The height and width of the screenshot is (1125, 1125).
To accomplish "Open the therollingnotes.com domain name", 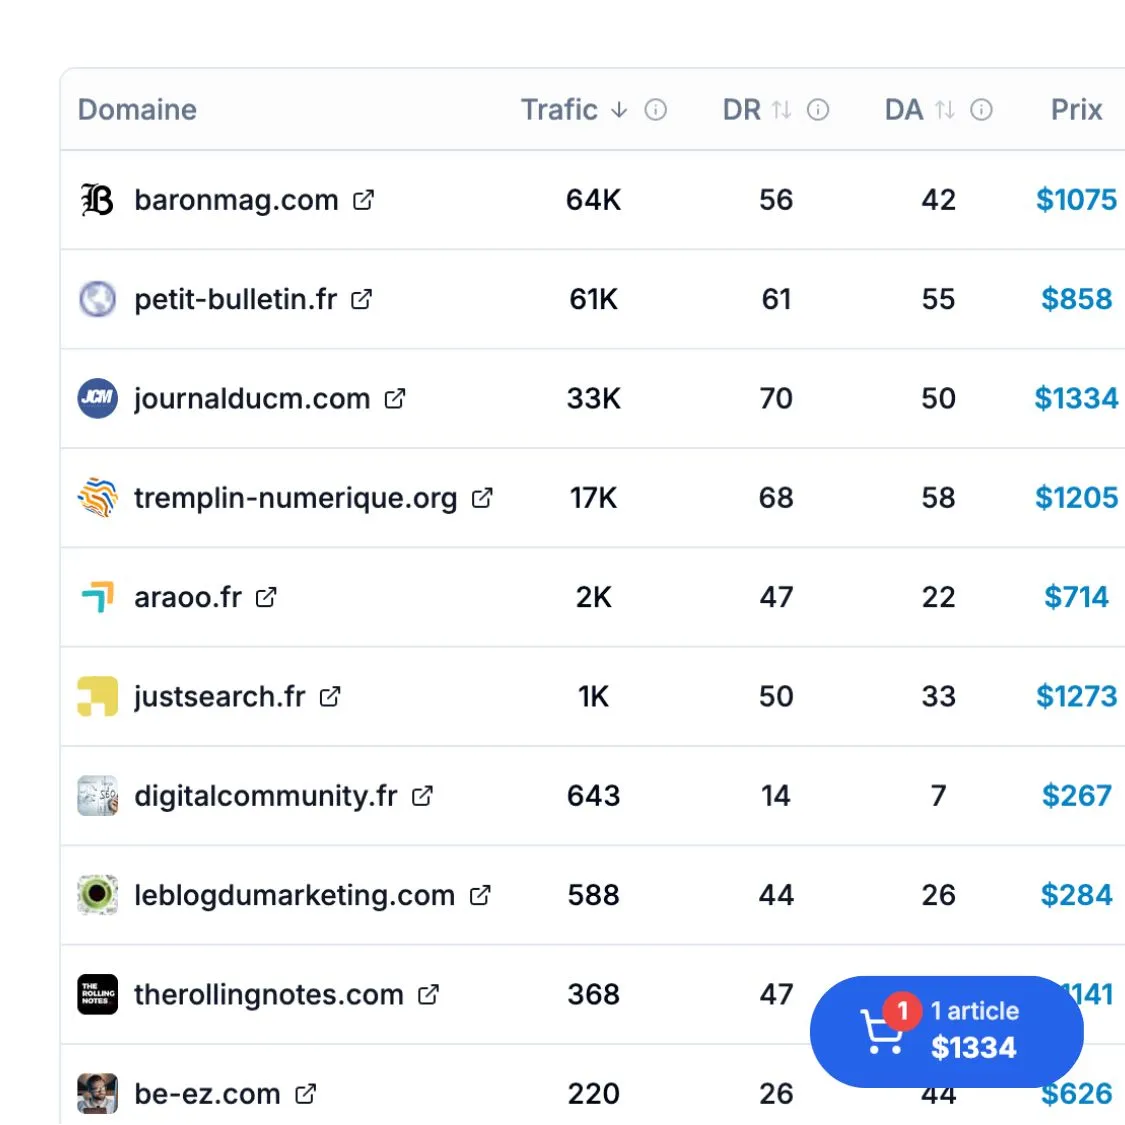I will click(x=268, y=994).
